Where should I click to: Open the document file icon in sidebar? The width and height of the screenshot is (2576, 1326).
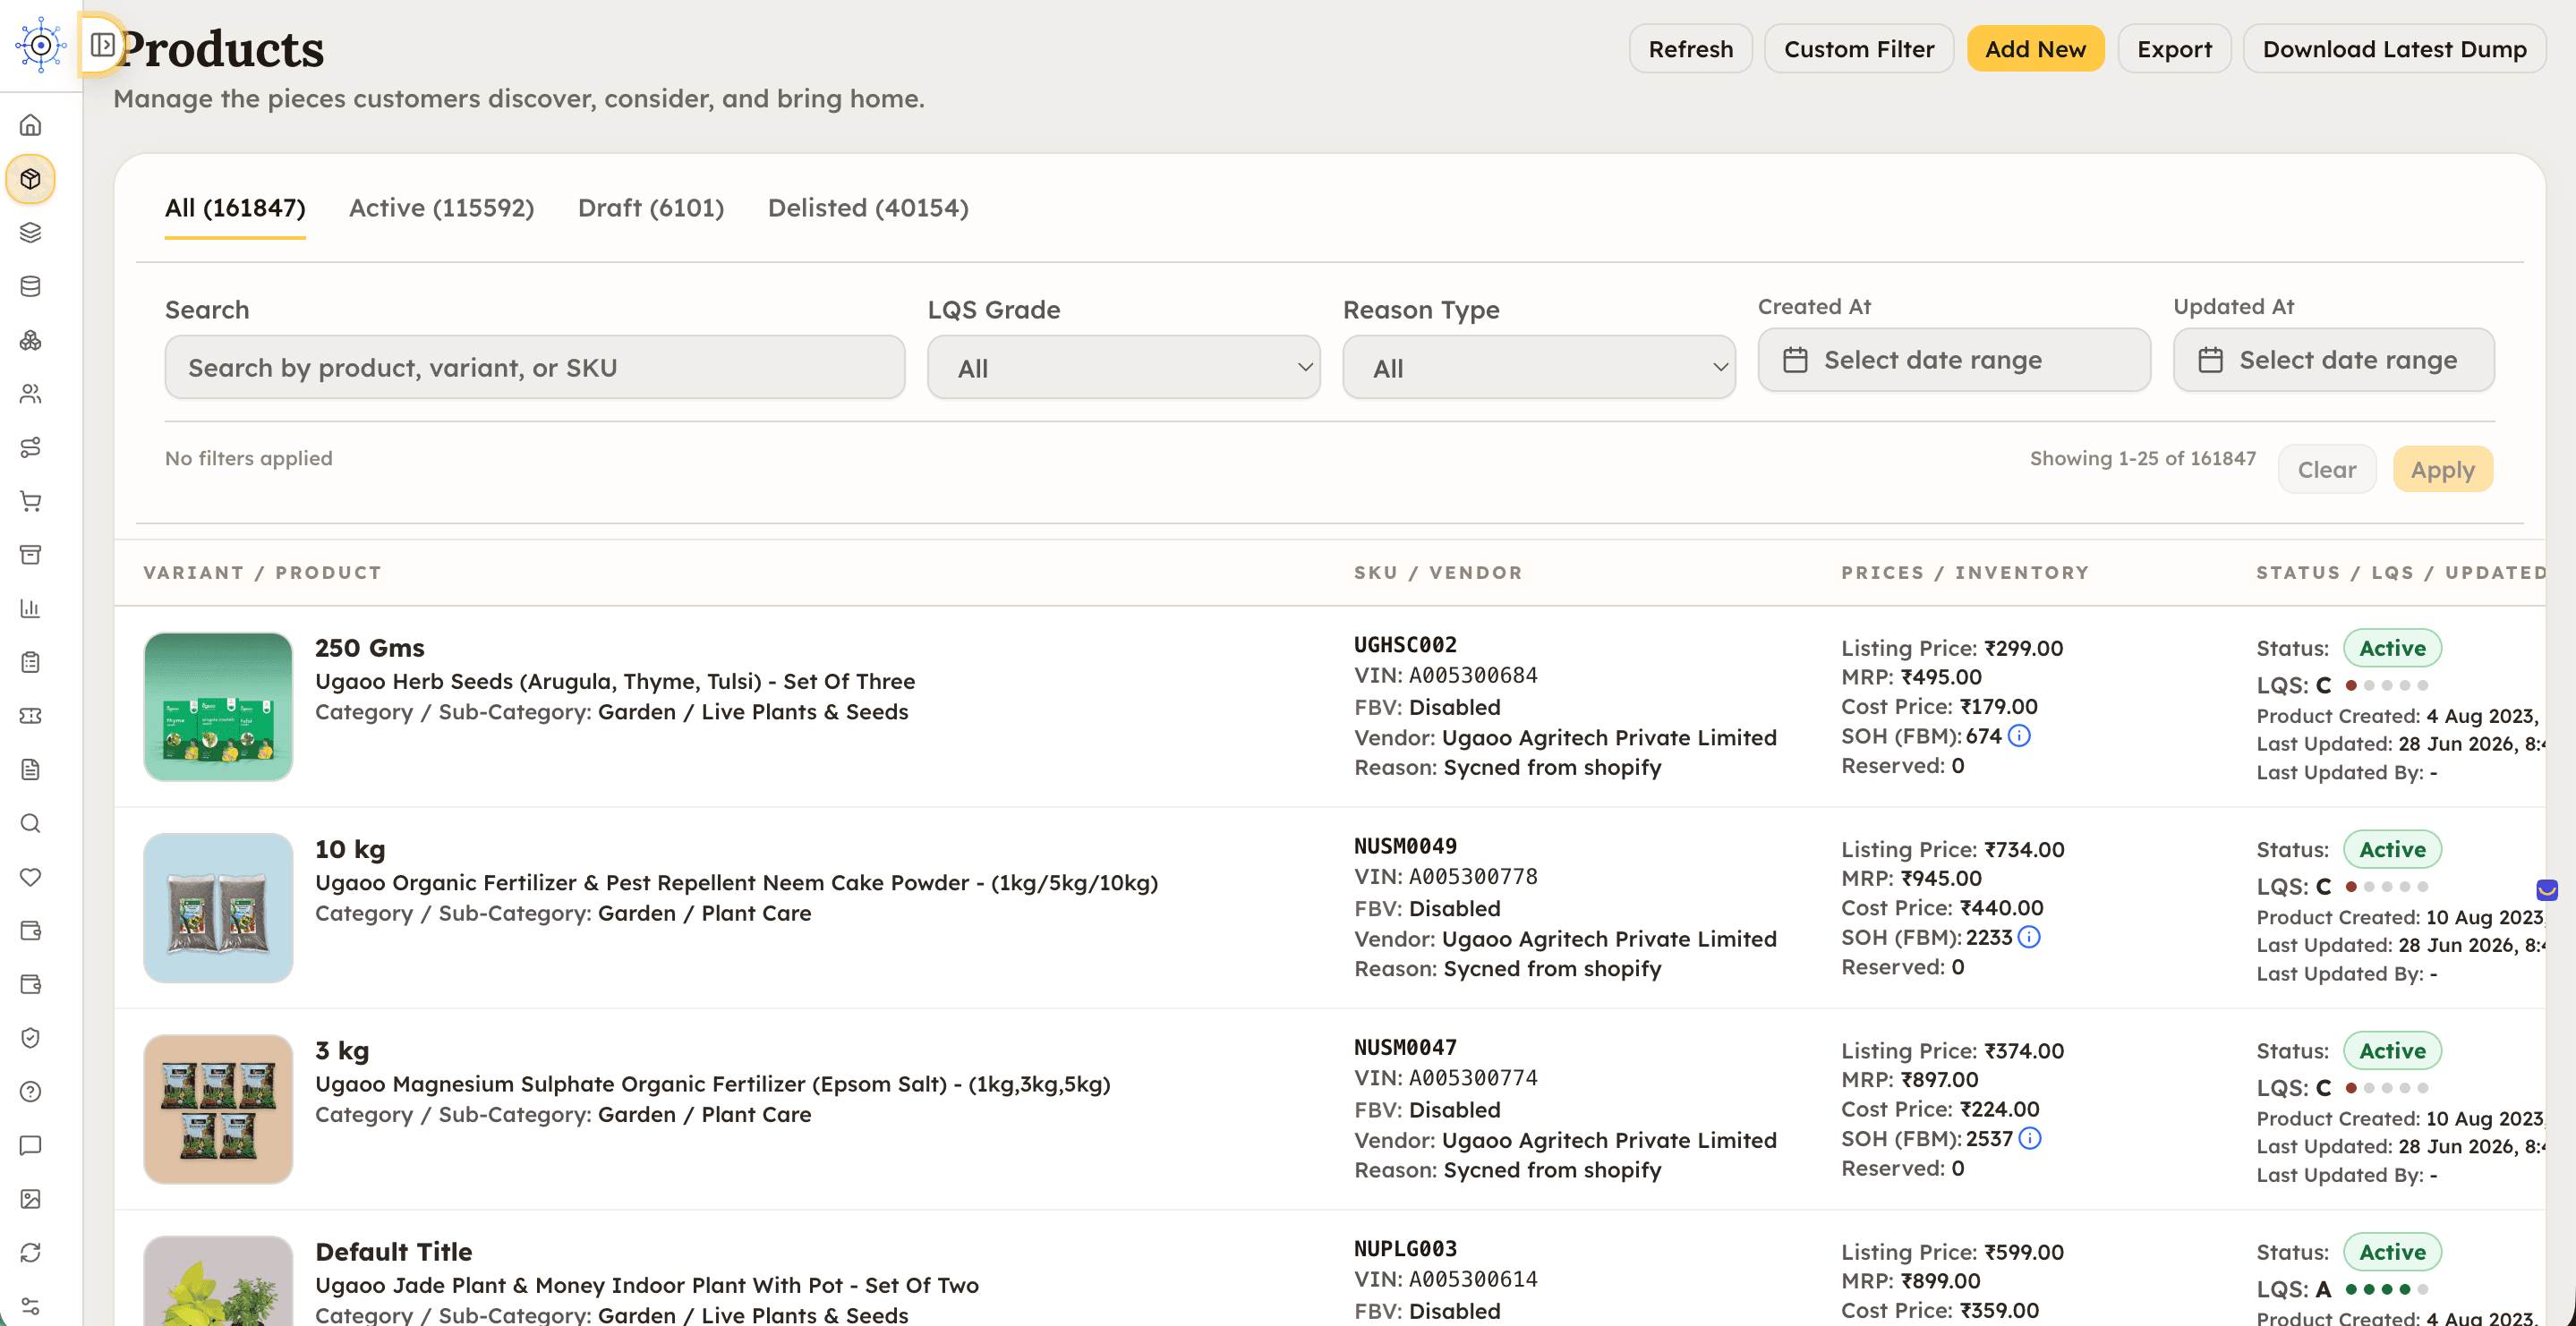click(31, 769)
